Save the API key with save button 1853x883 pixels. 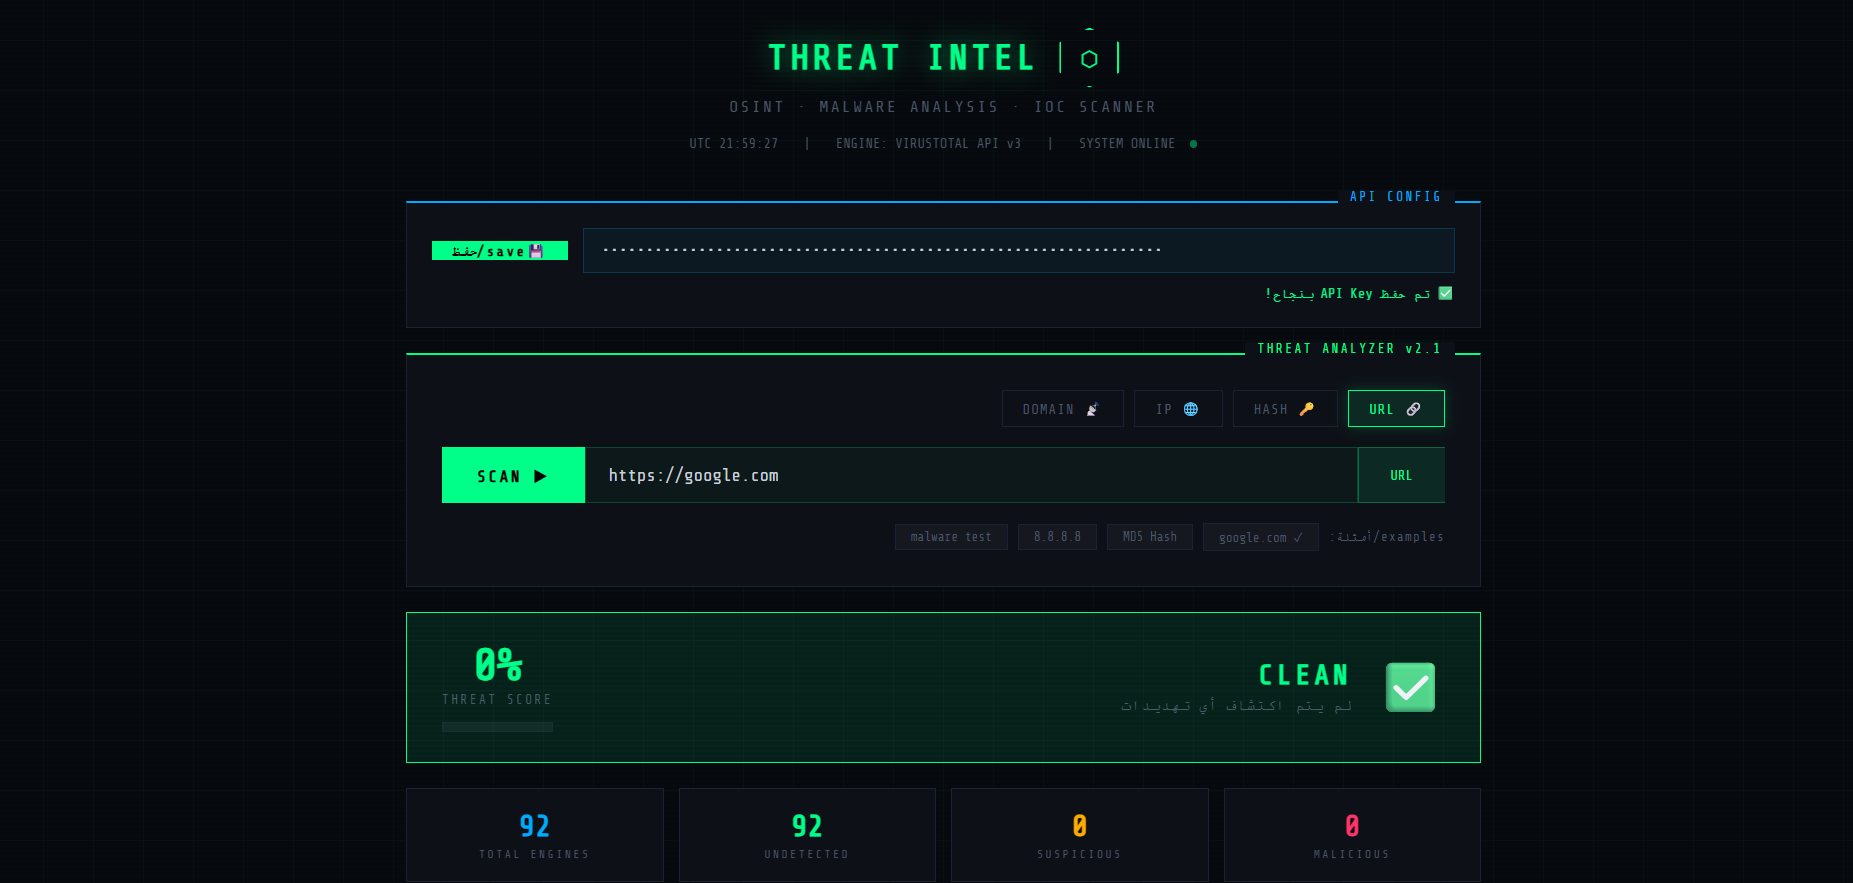[x=500, y=251]
